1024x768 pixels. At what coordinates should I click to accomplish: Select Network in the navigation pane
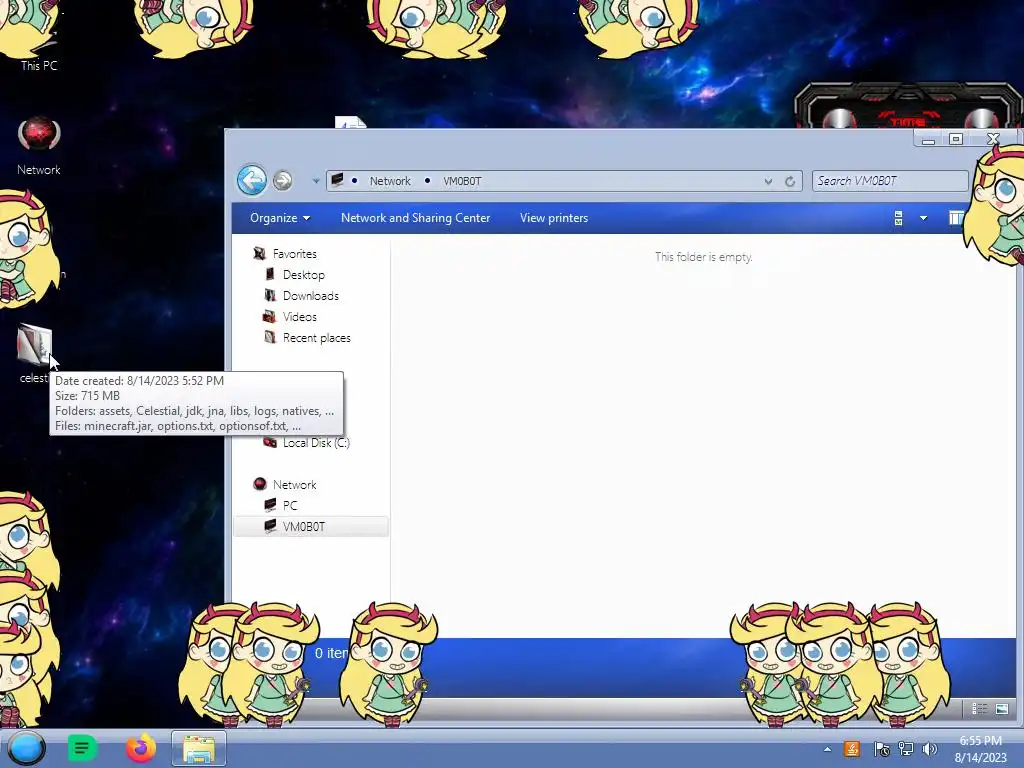click(295, 485)
